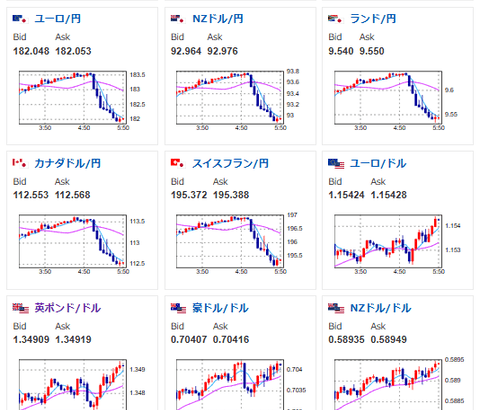Image resolution: width=480 pixels, height=410 pixels.
Task: Click the Australian Dollar/Dollar flag icon
Action: point(178,308)
